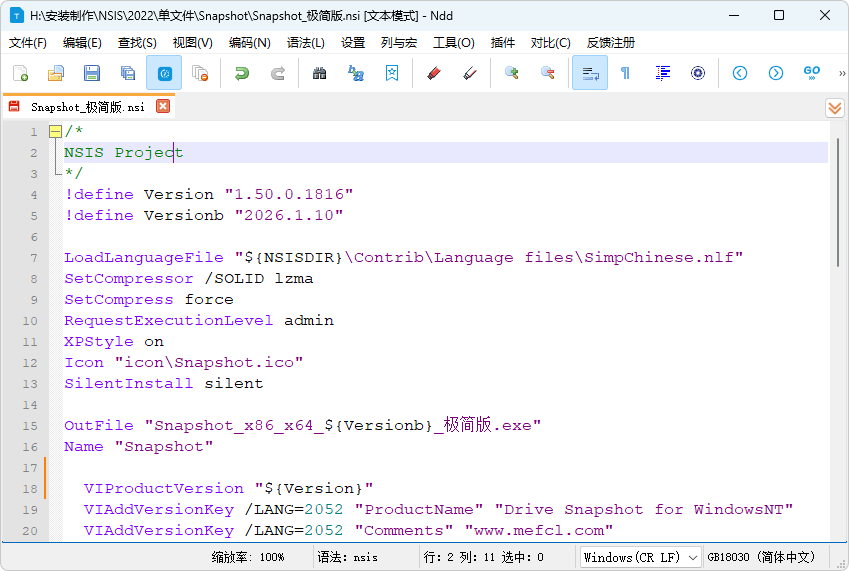Open the Windows(CR LF) line ending dropdown
Image resolution: width=849 pixels, height=571 pixels.
640,557
